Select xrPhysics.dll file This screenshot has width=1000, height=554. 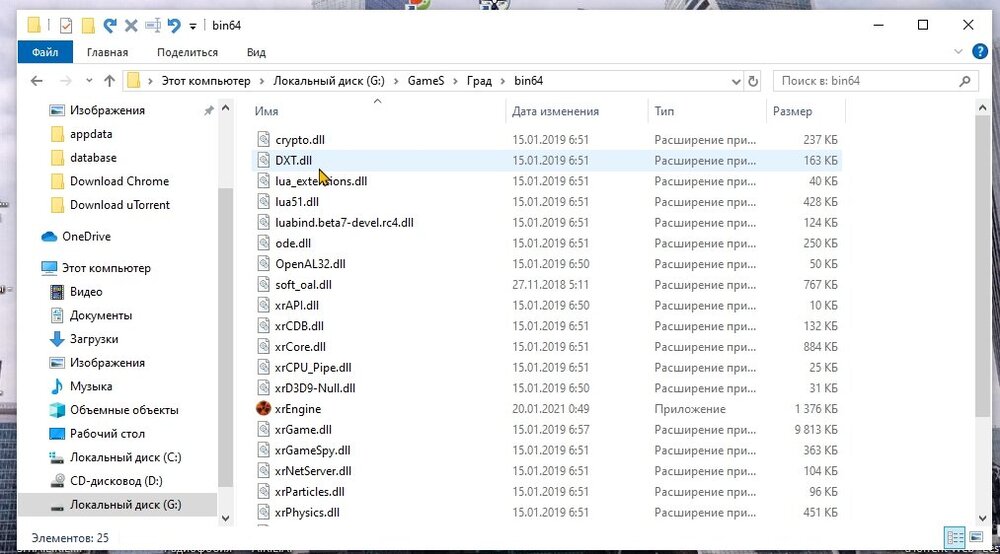307,513
